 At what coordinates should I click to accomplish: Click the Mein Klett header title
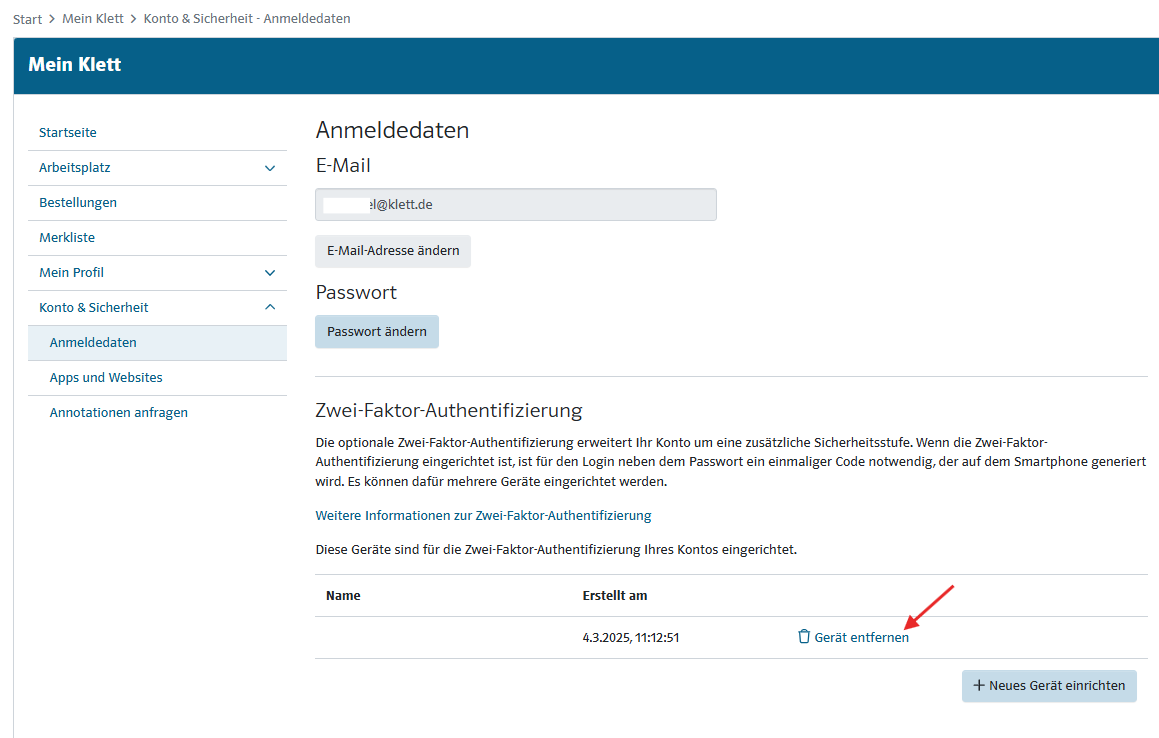[75, 64]
